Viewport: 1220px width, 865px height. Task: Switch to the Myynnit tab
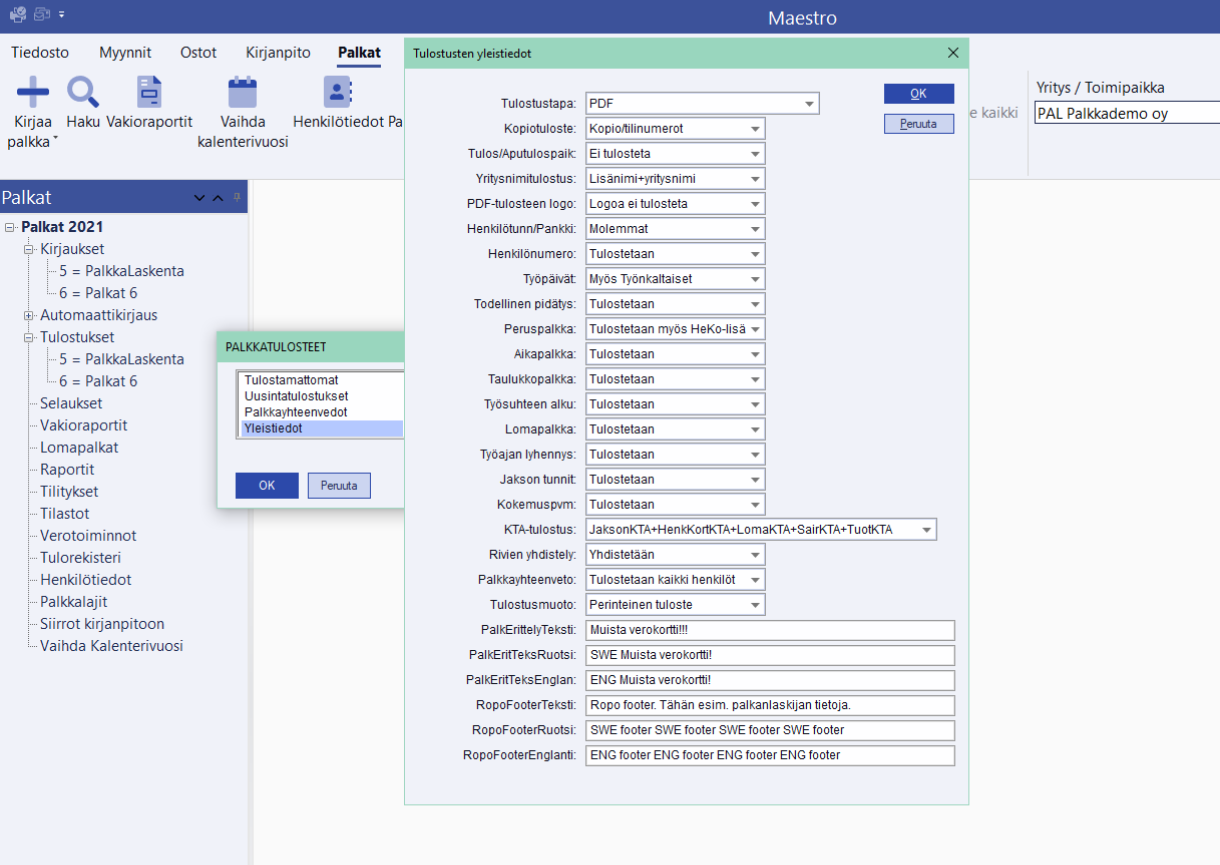(x=125, y=52)
